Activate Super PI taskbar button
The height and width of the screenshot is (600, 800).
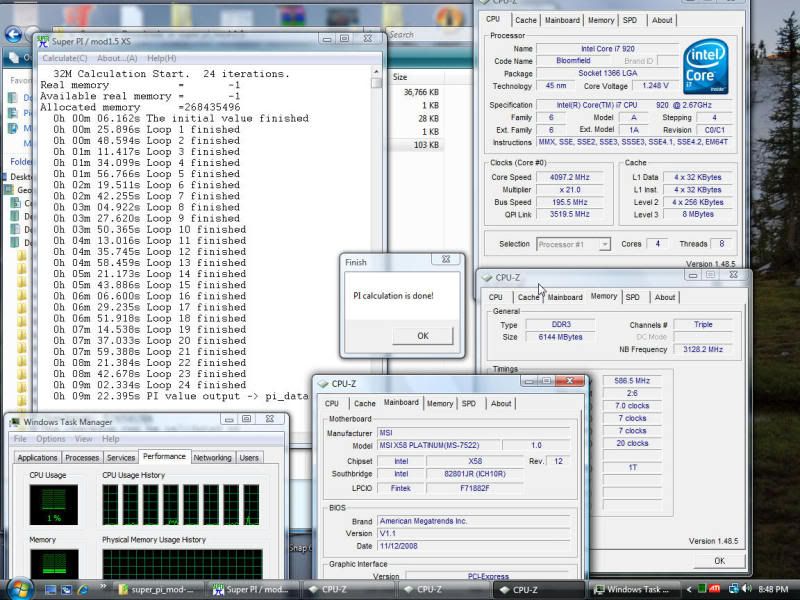pos(252,590)
